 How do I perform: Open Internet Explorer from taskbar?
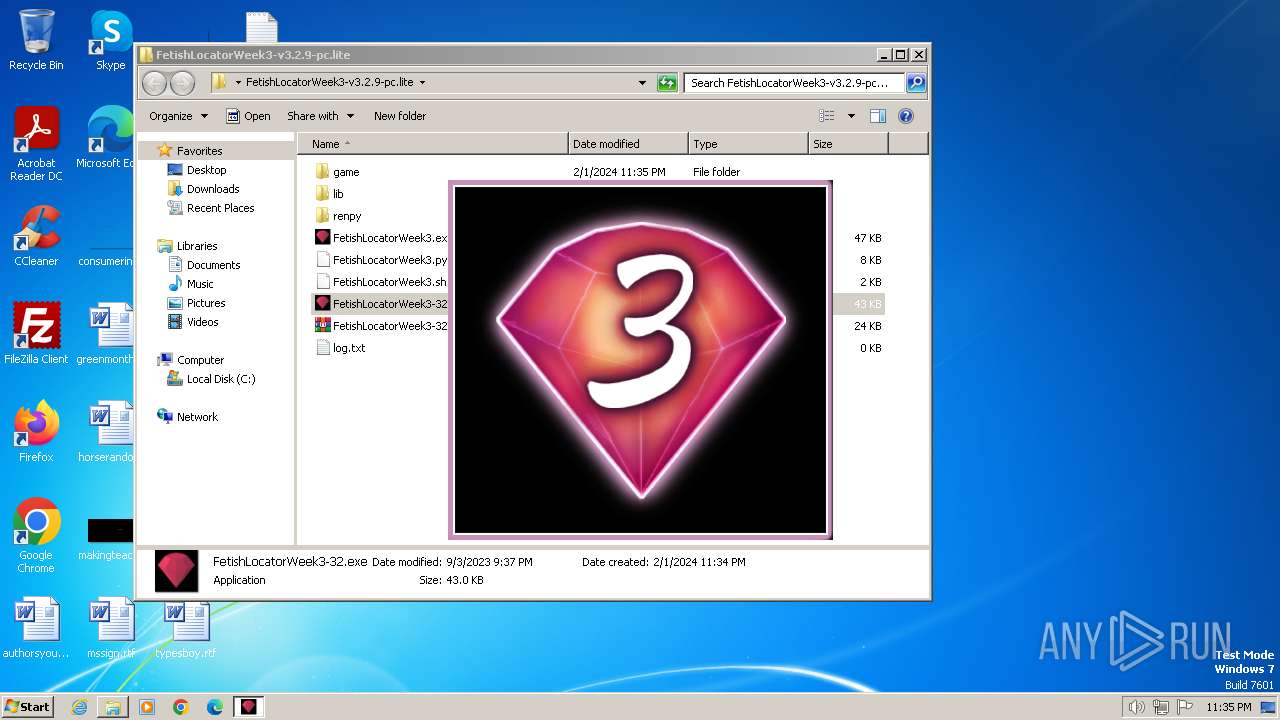pyautogui.click(x=79, y=707)
